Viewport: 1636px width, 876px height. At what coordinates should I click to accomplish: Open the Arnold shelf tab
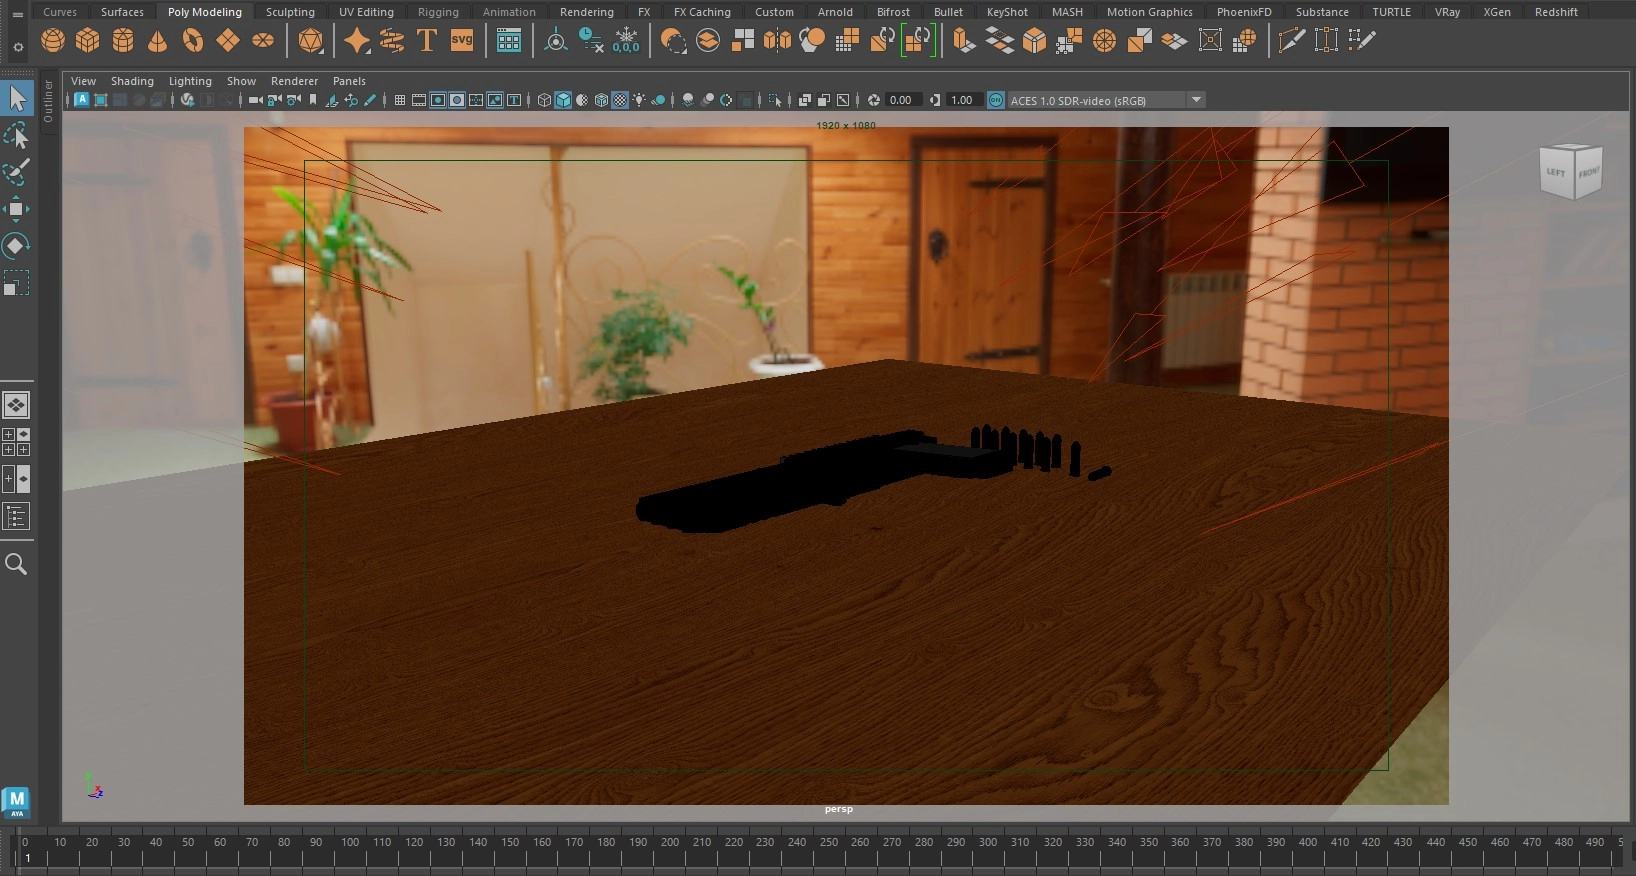coord(835,12)
